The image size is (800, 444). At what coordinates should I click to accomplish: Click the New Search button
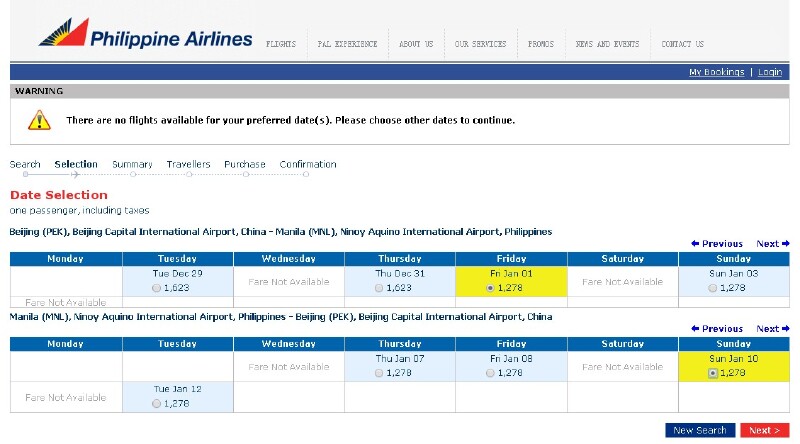tap(700, 430)
